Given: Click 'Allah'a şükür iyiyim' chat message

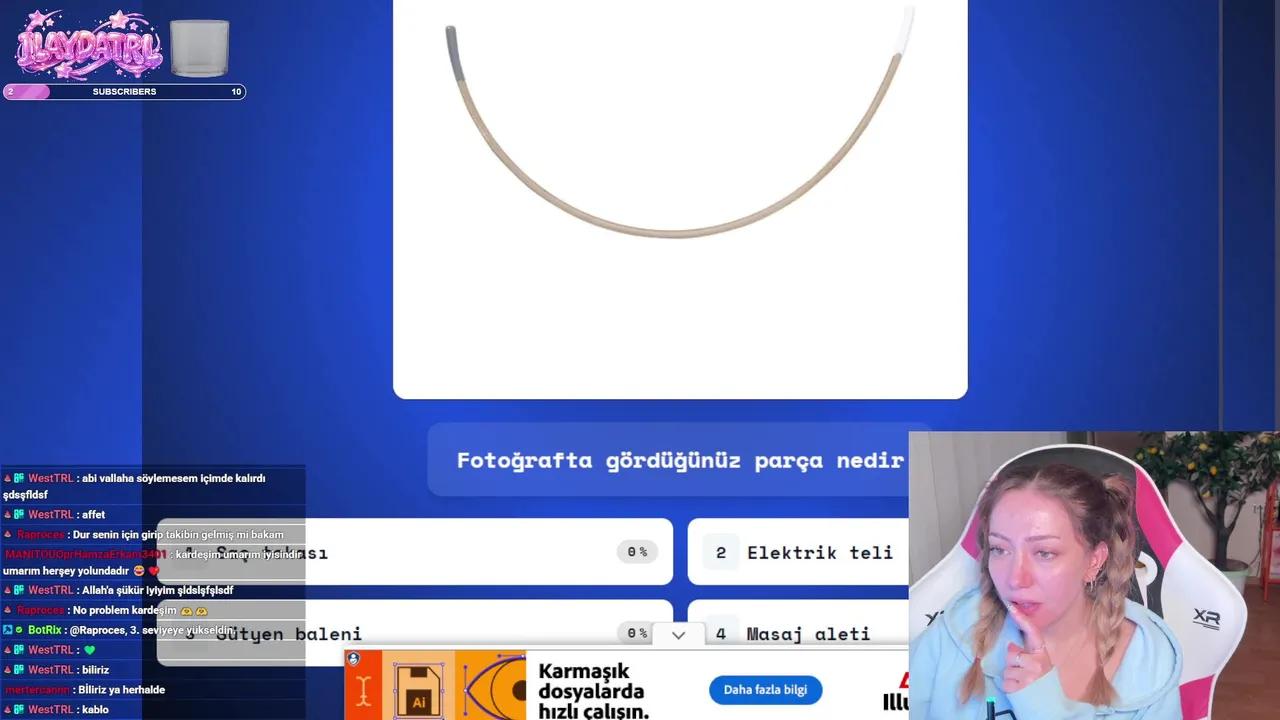Looking at the screenshot, I should tap(157, 590).
